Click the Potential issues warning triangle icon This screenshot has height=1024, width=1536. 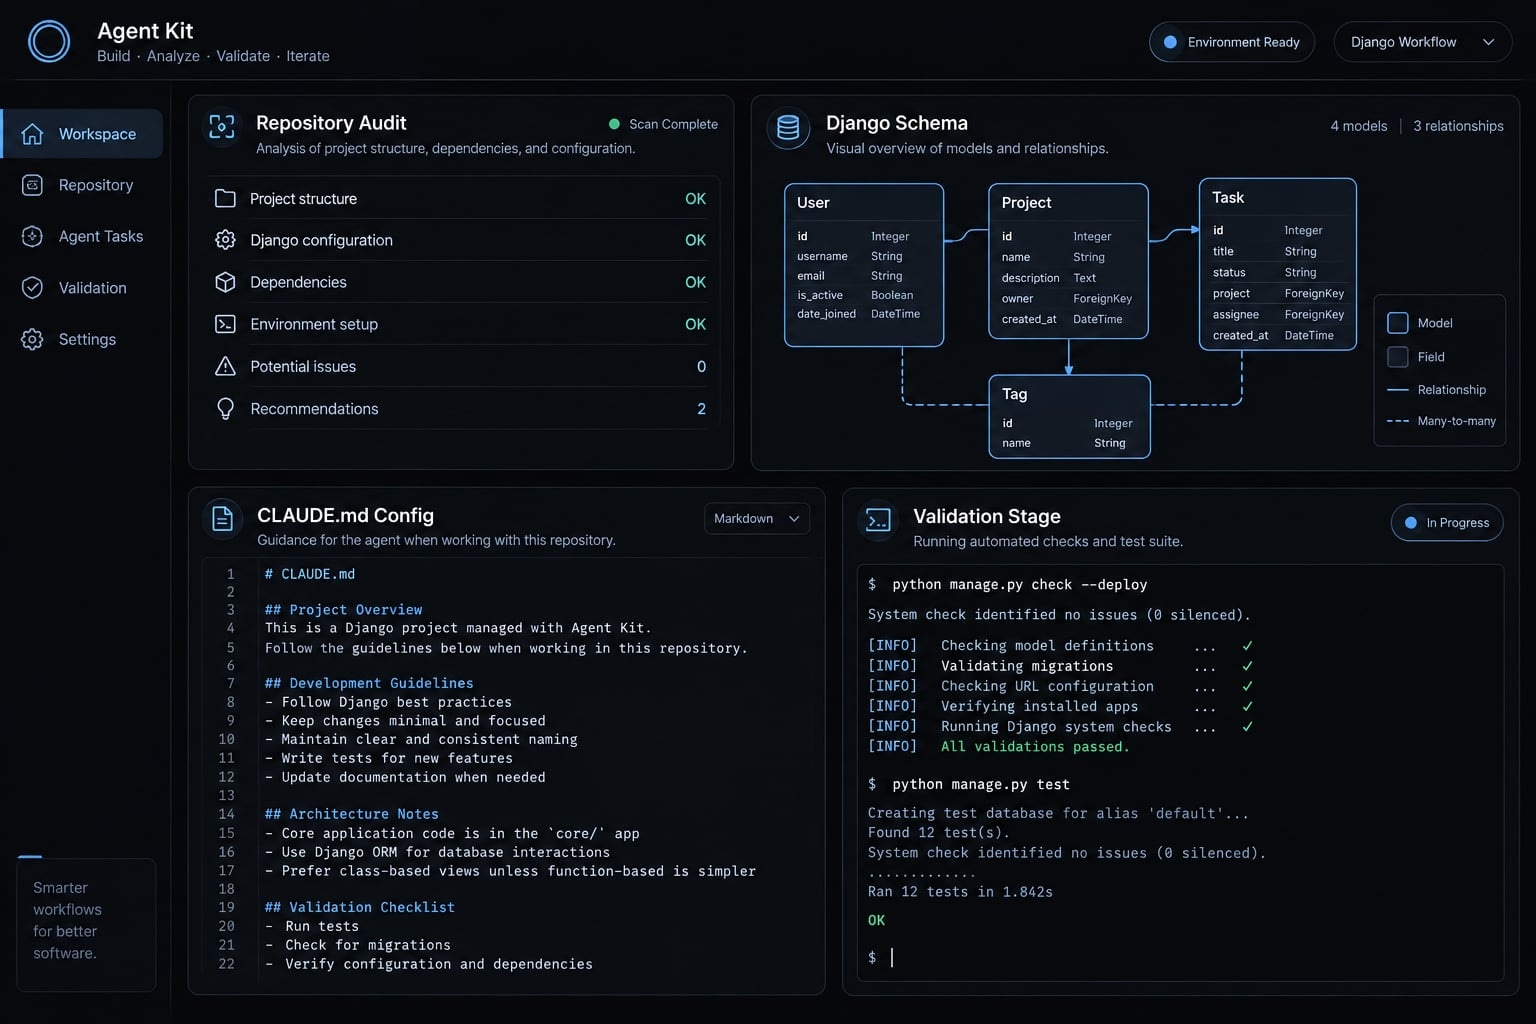[x=225, y=366]
